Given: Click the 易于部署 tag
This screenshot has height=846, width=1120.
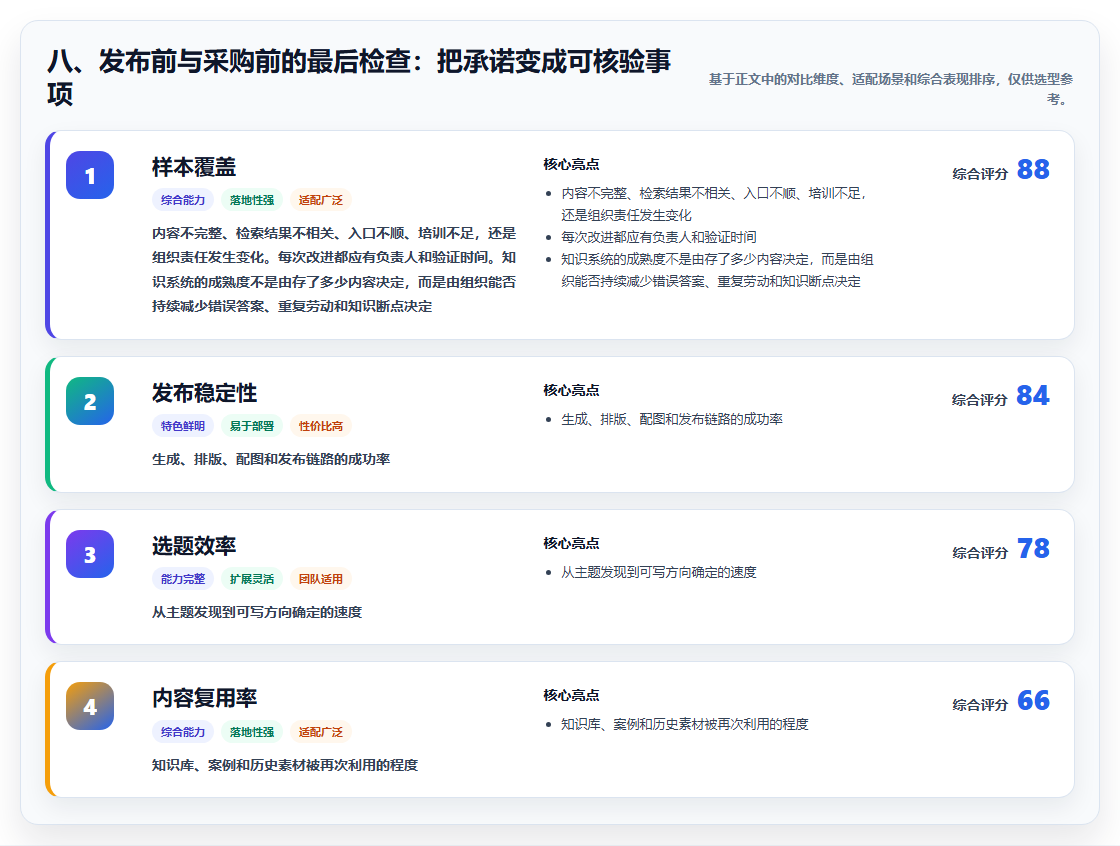Looking at the screenshot, I should coord(251,426).
